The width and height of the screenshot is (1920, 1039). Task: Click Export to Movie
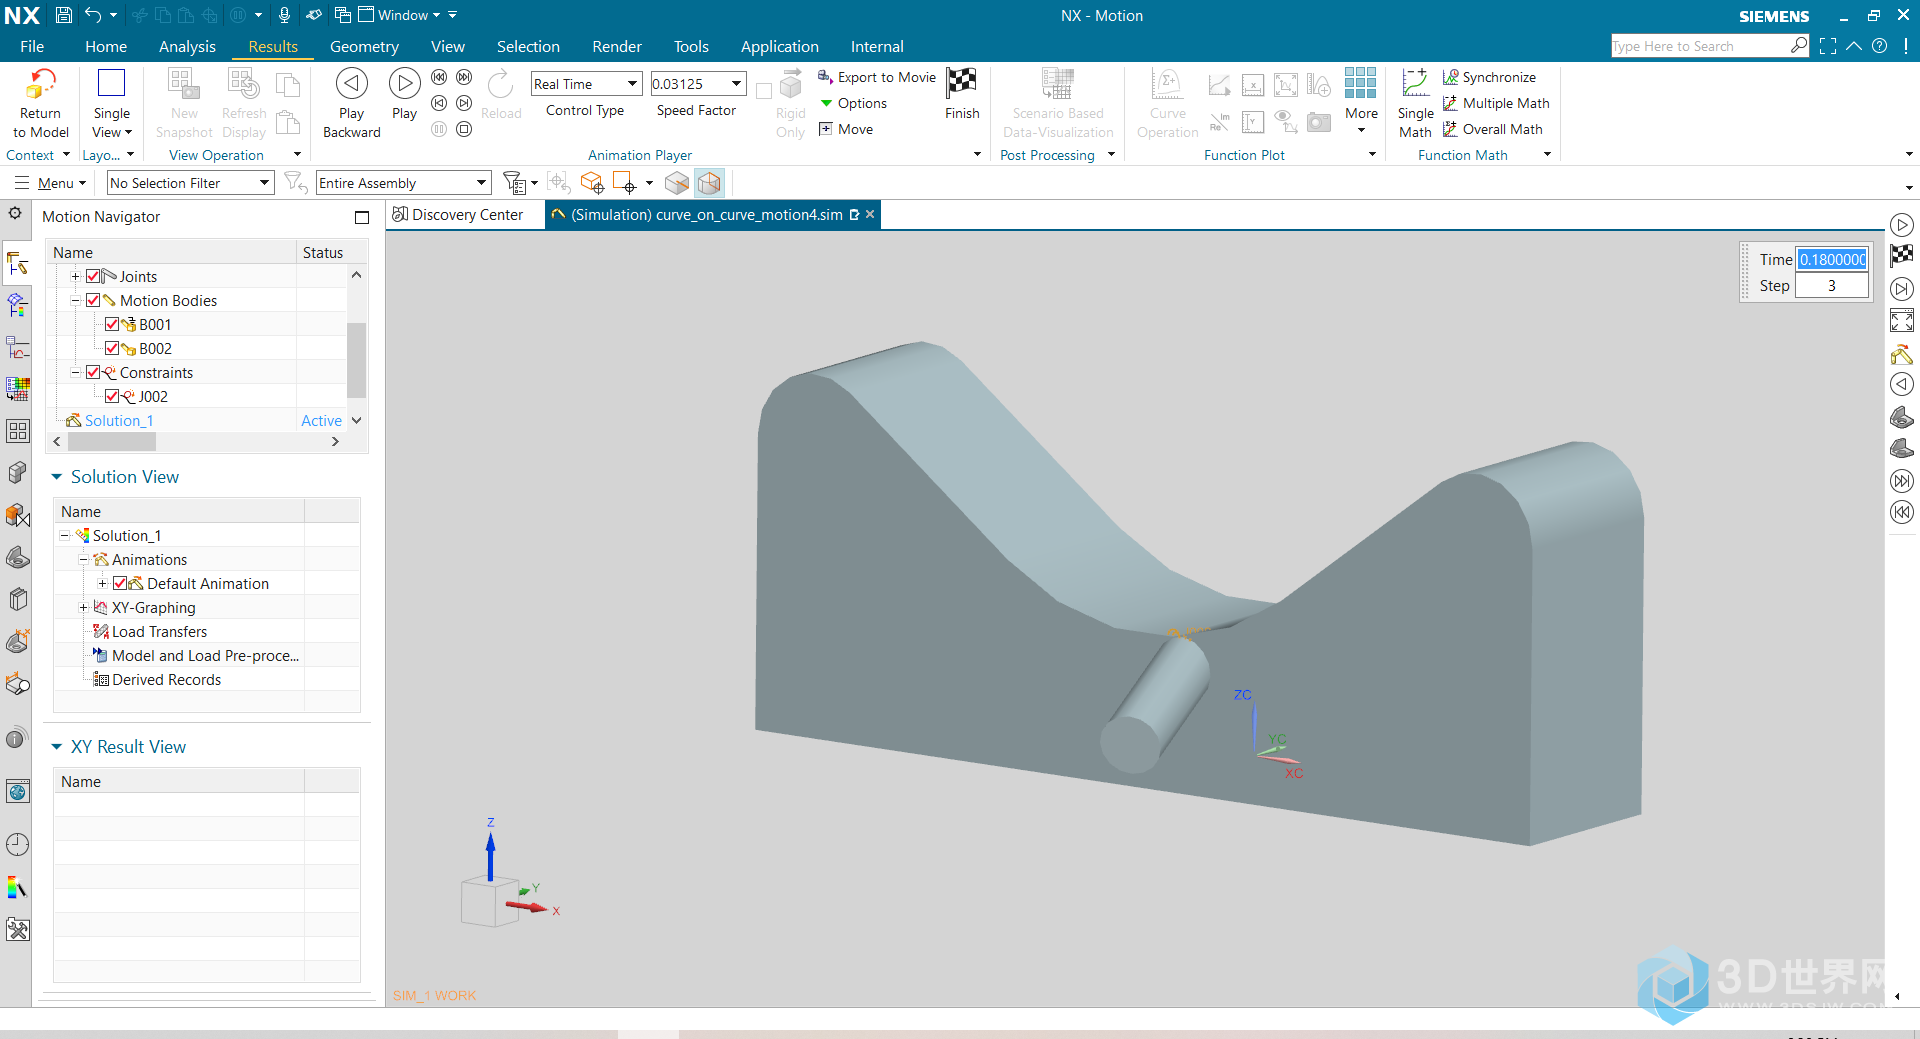(x=877, y=77)
